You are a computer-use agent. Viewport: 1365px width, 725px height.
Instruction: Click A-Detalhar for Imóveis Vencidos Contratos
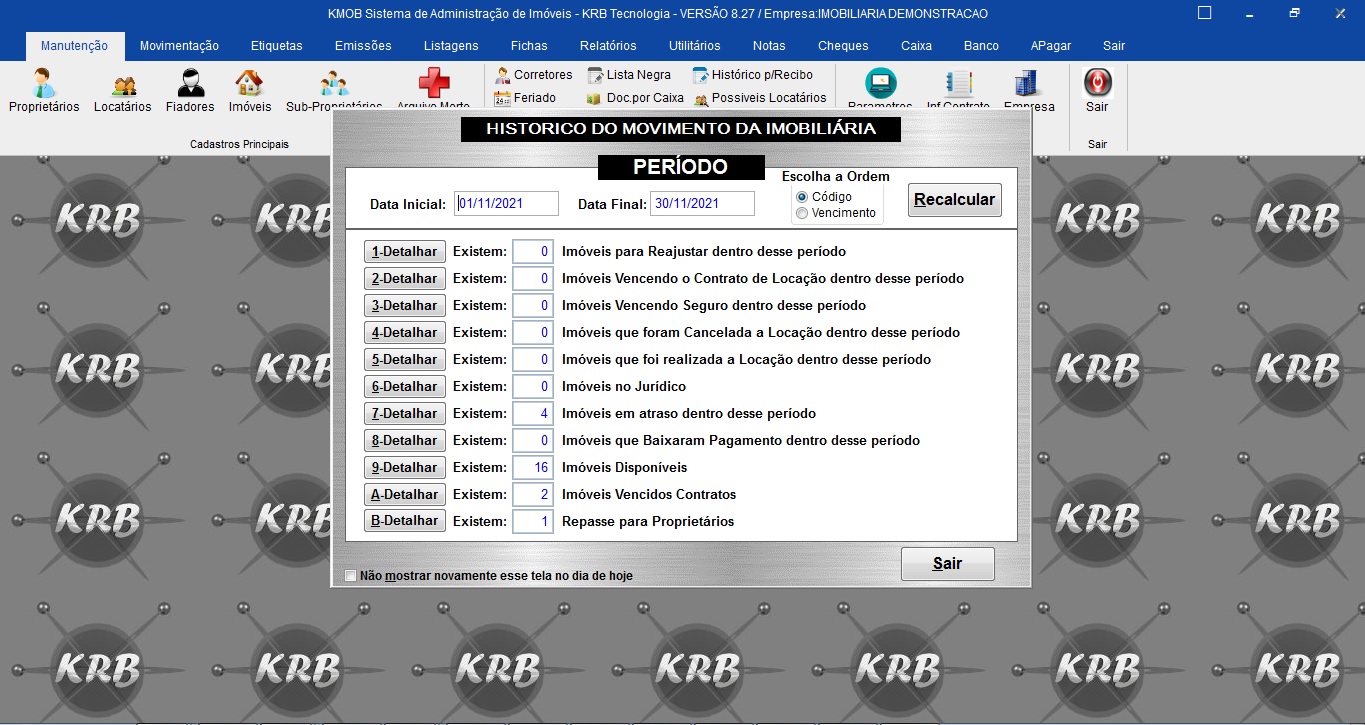click(x=405, y=495)
